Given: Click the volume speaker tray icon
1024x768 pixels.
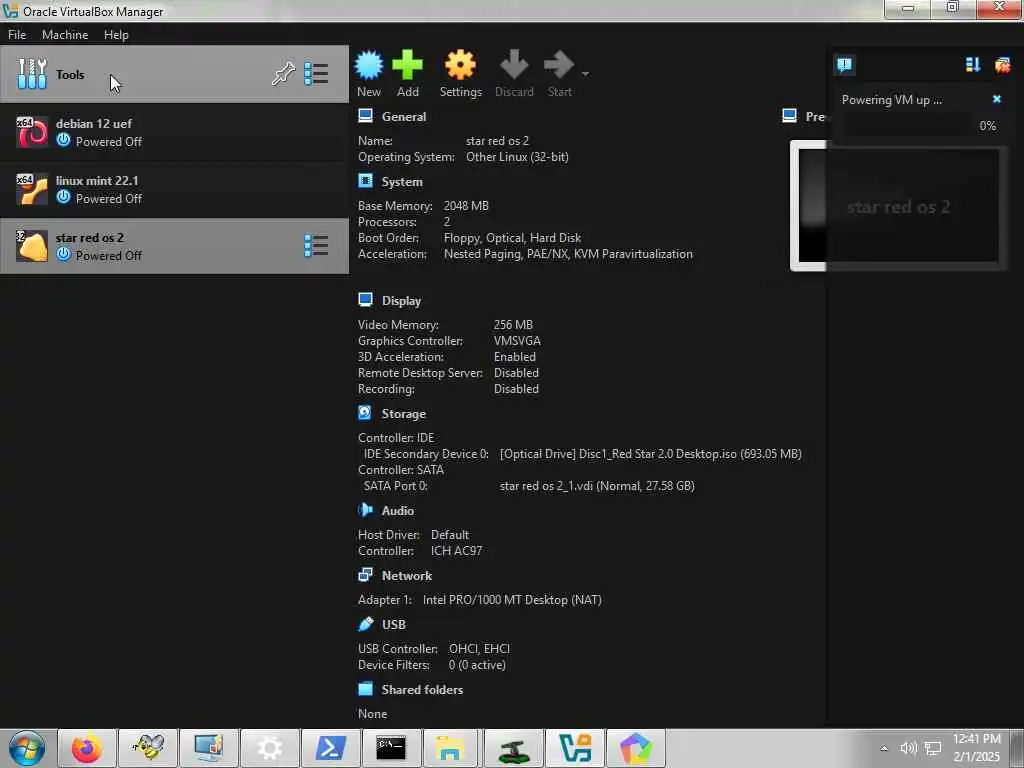Looking at the screenshot, I should pyautogui.click(x=908, y=748).
